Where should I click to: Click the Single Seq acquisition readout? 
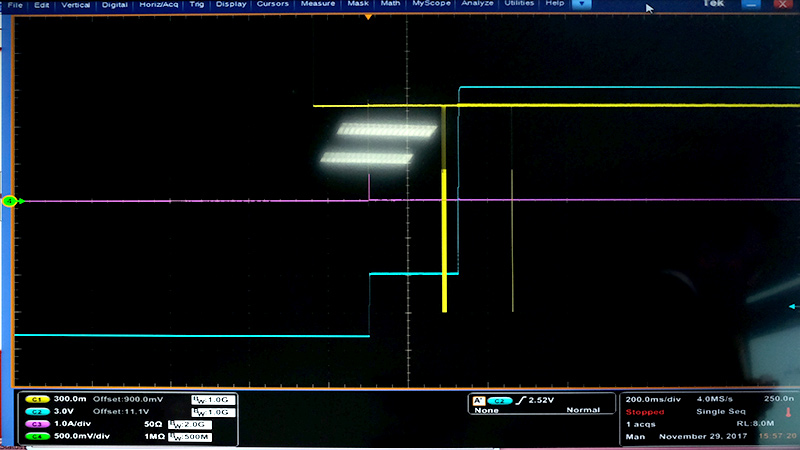[721, 411]
